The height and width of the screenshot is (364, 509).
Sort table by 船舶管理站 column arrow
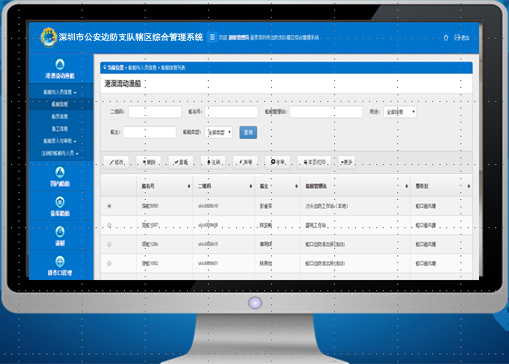(406, 186)
